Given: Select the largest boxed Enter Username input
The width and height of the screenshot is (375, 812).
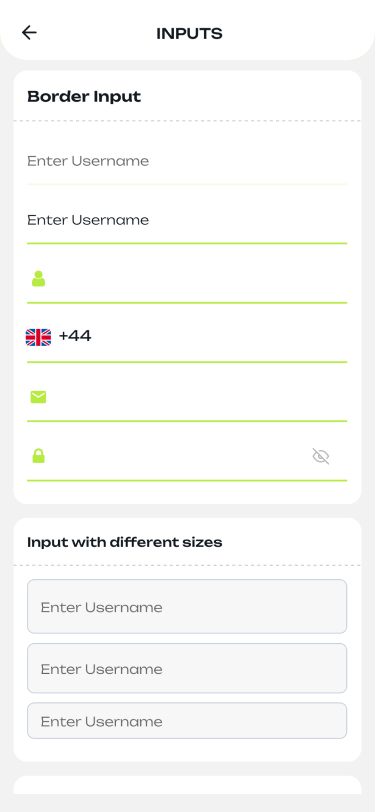Looking at the screenshot, I should click(187, 606).
